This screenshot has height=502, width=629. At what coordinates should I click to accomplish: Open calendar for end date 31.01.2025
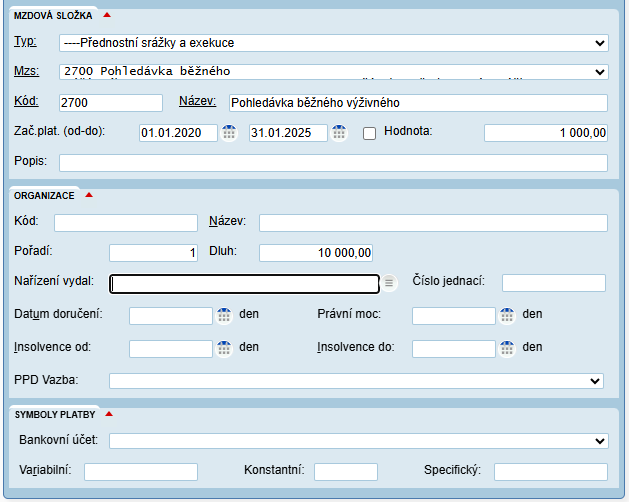(x=339, y=133)
